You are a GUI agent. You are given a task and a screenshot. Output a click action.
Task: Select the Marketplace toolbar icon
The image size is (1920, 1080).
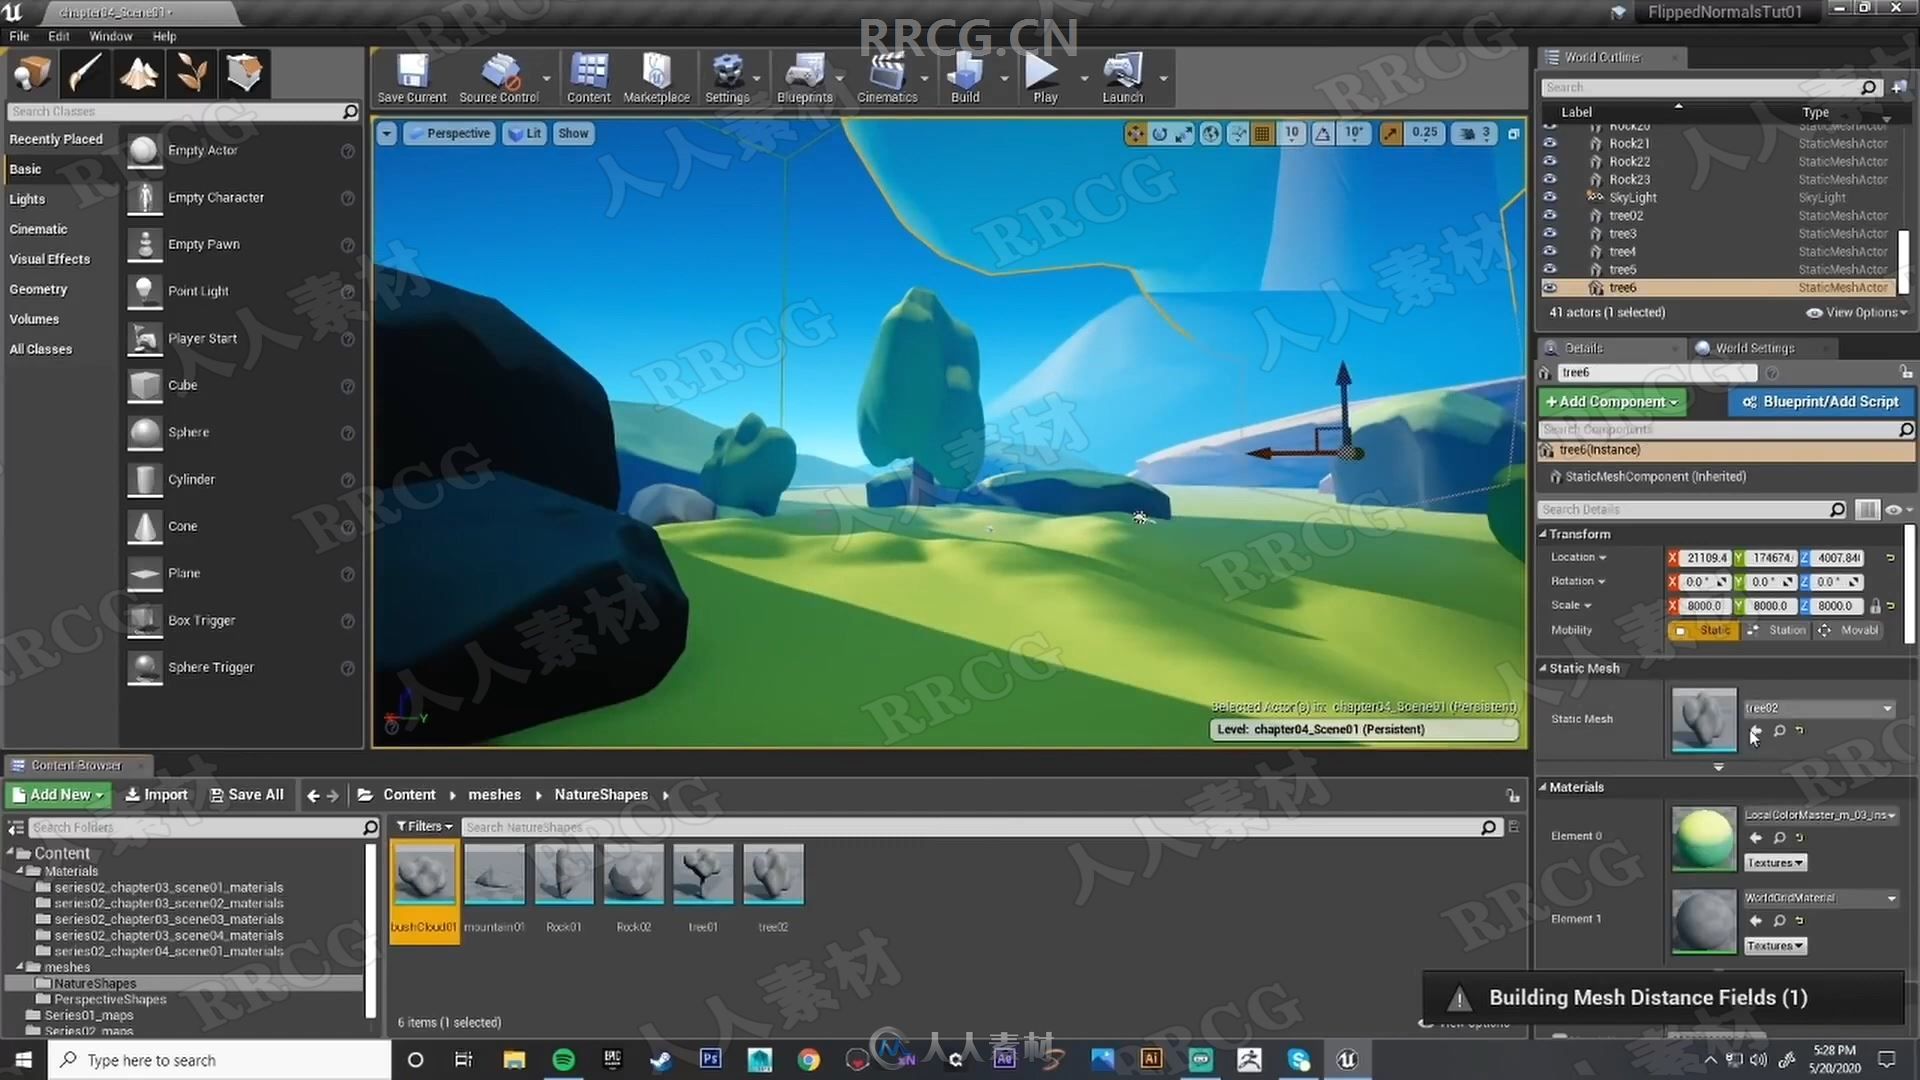pos(657,74)
